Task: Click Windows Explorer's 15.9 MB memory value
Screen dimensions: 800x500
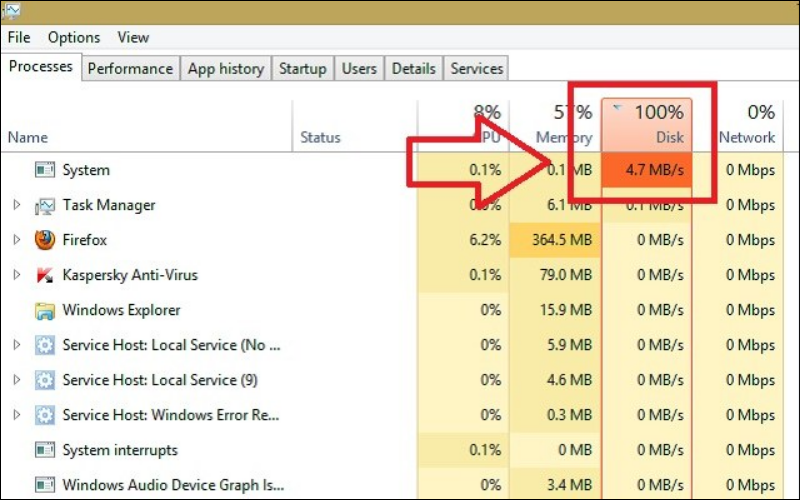Action: click(x=566, y=310)
